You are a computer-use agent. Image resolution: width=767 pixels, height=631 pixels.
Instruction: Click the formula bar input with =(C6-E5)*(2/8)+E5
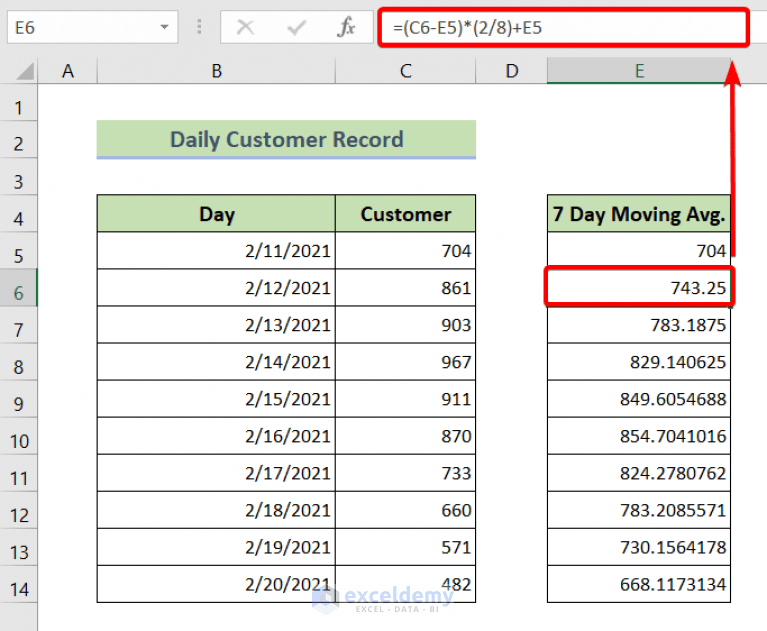(563, 27)
